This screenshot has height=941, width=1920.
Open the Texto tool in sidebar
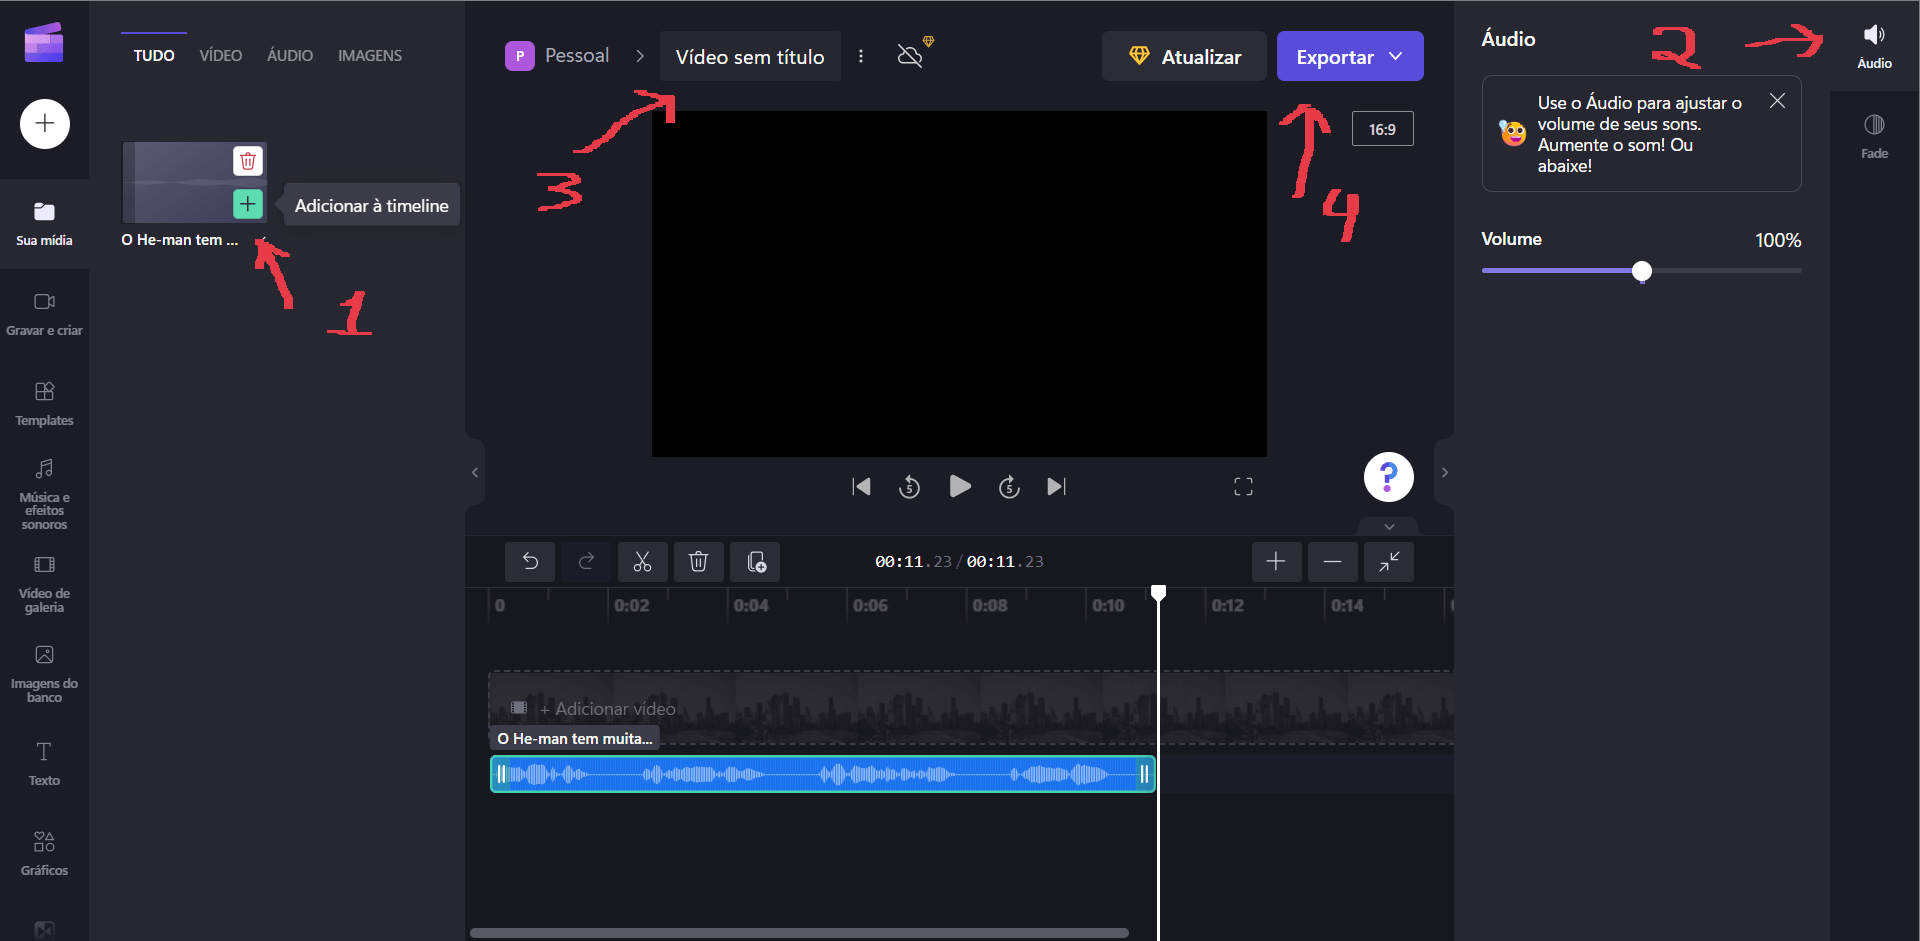pos(44,764)
